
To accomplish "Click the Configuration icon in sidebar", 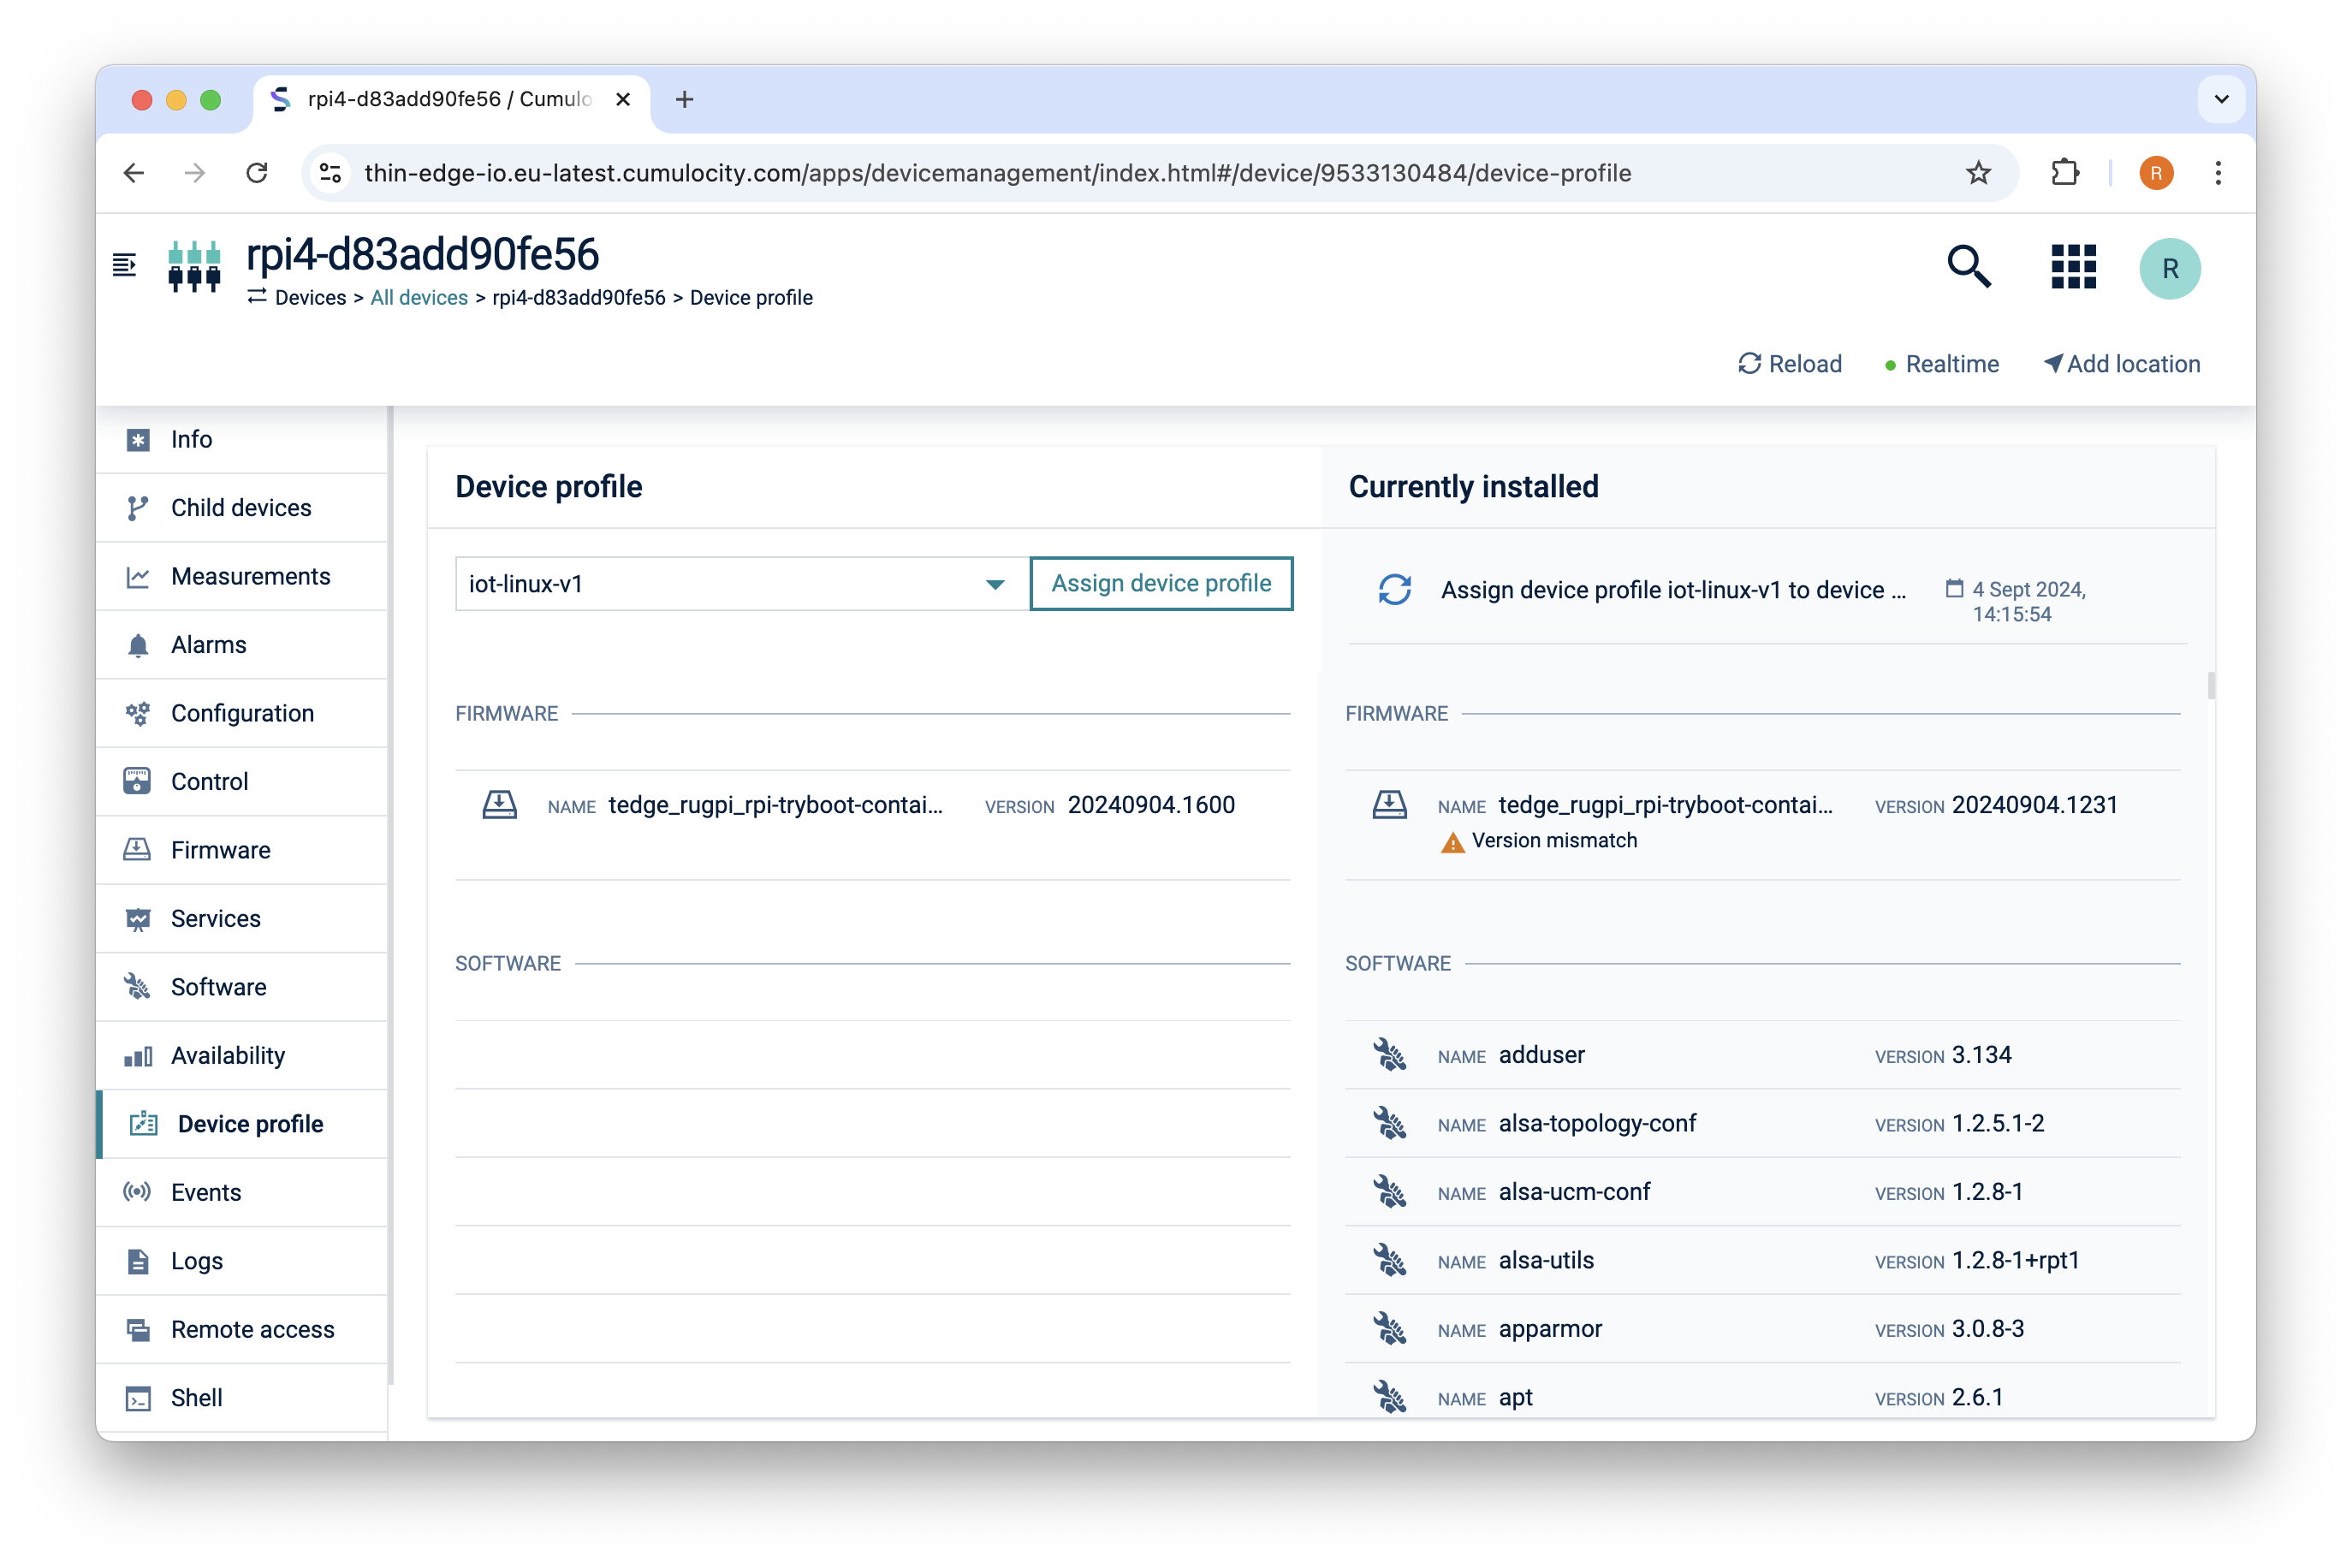I will (139, 712).
